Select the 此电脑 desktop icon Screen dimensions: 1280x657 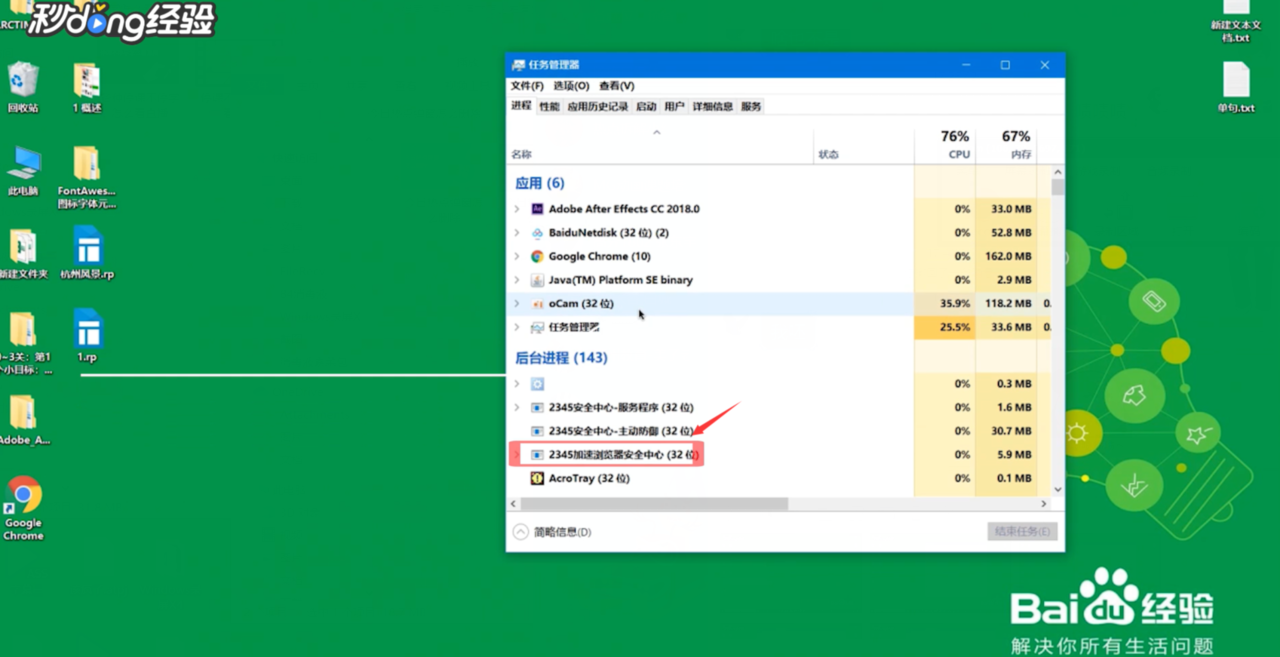click(23, 171)
